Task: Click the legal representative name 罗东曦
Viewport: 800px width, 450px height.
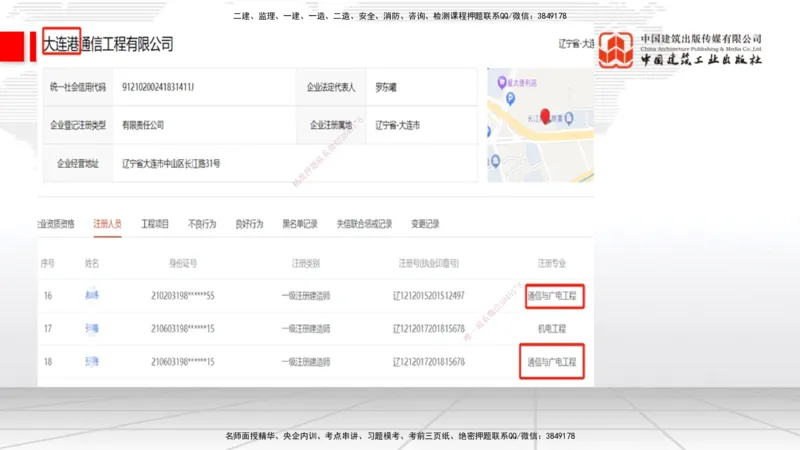Action: pos(386,87)
